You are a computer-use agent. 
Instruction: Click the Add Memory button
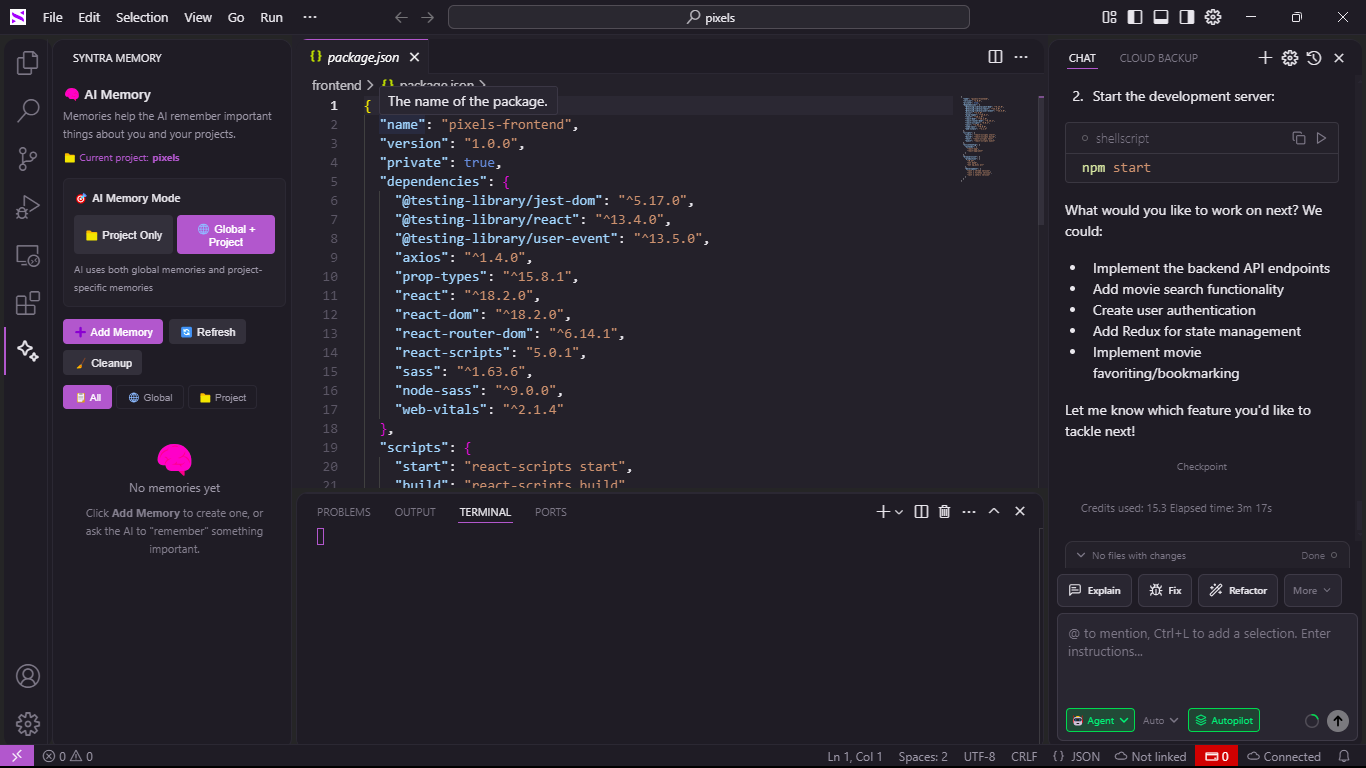point(113,332)
